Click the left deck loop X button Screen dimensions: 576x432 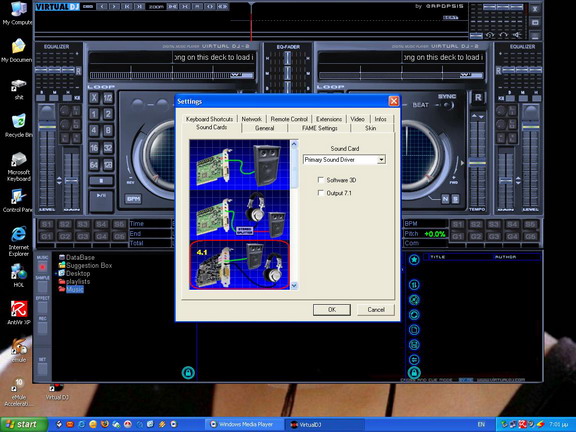point(94,98)
